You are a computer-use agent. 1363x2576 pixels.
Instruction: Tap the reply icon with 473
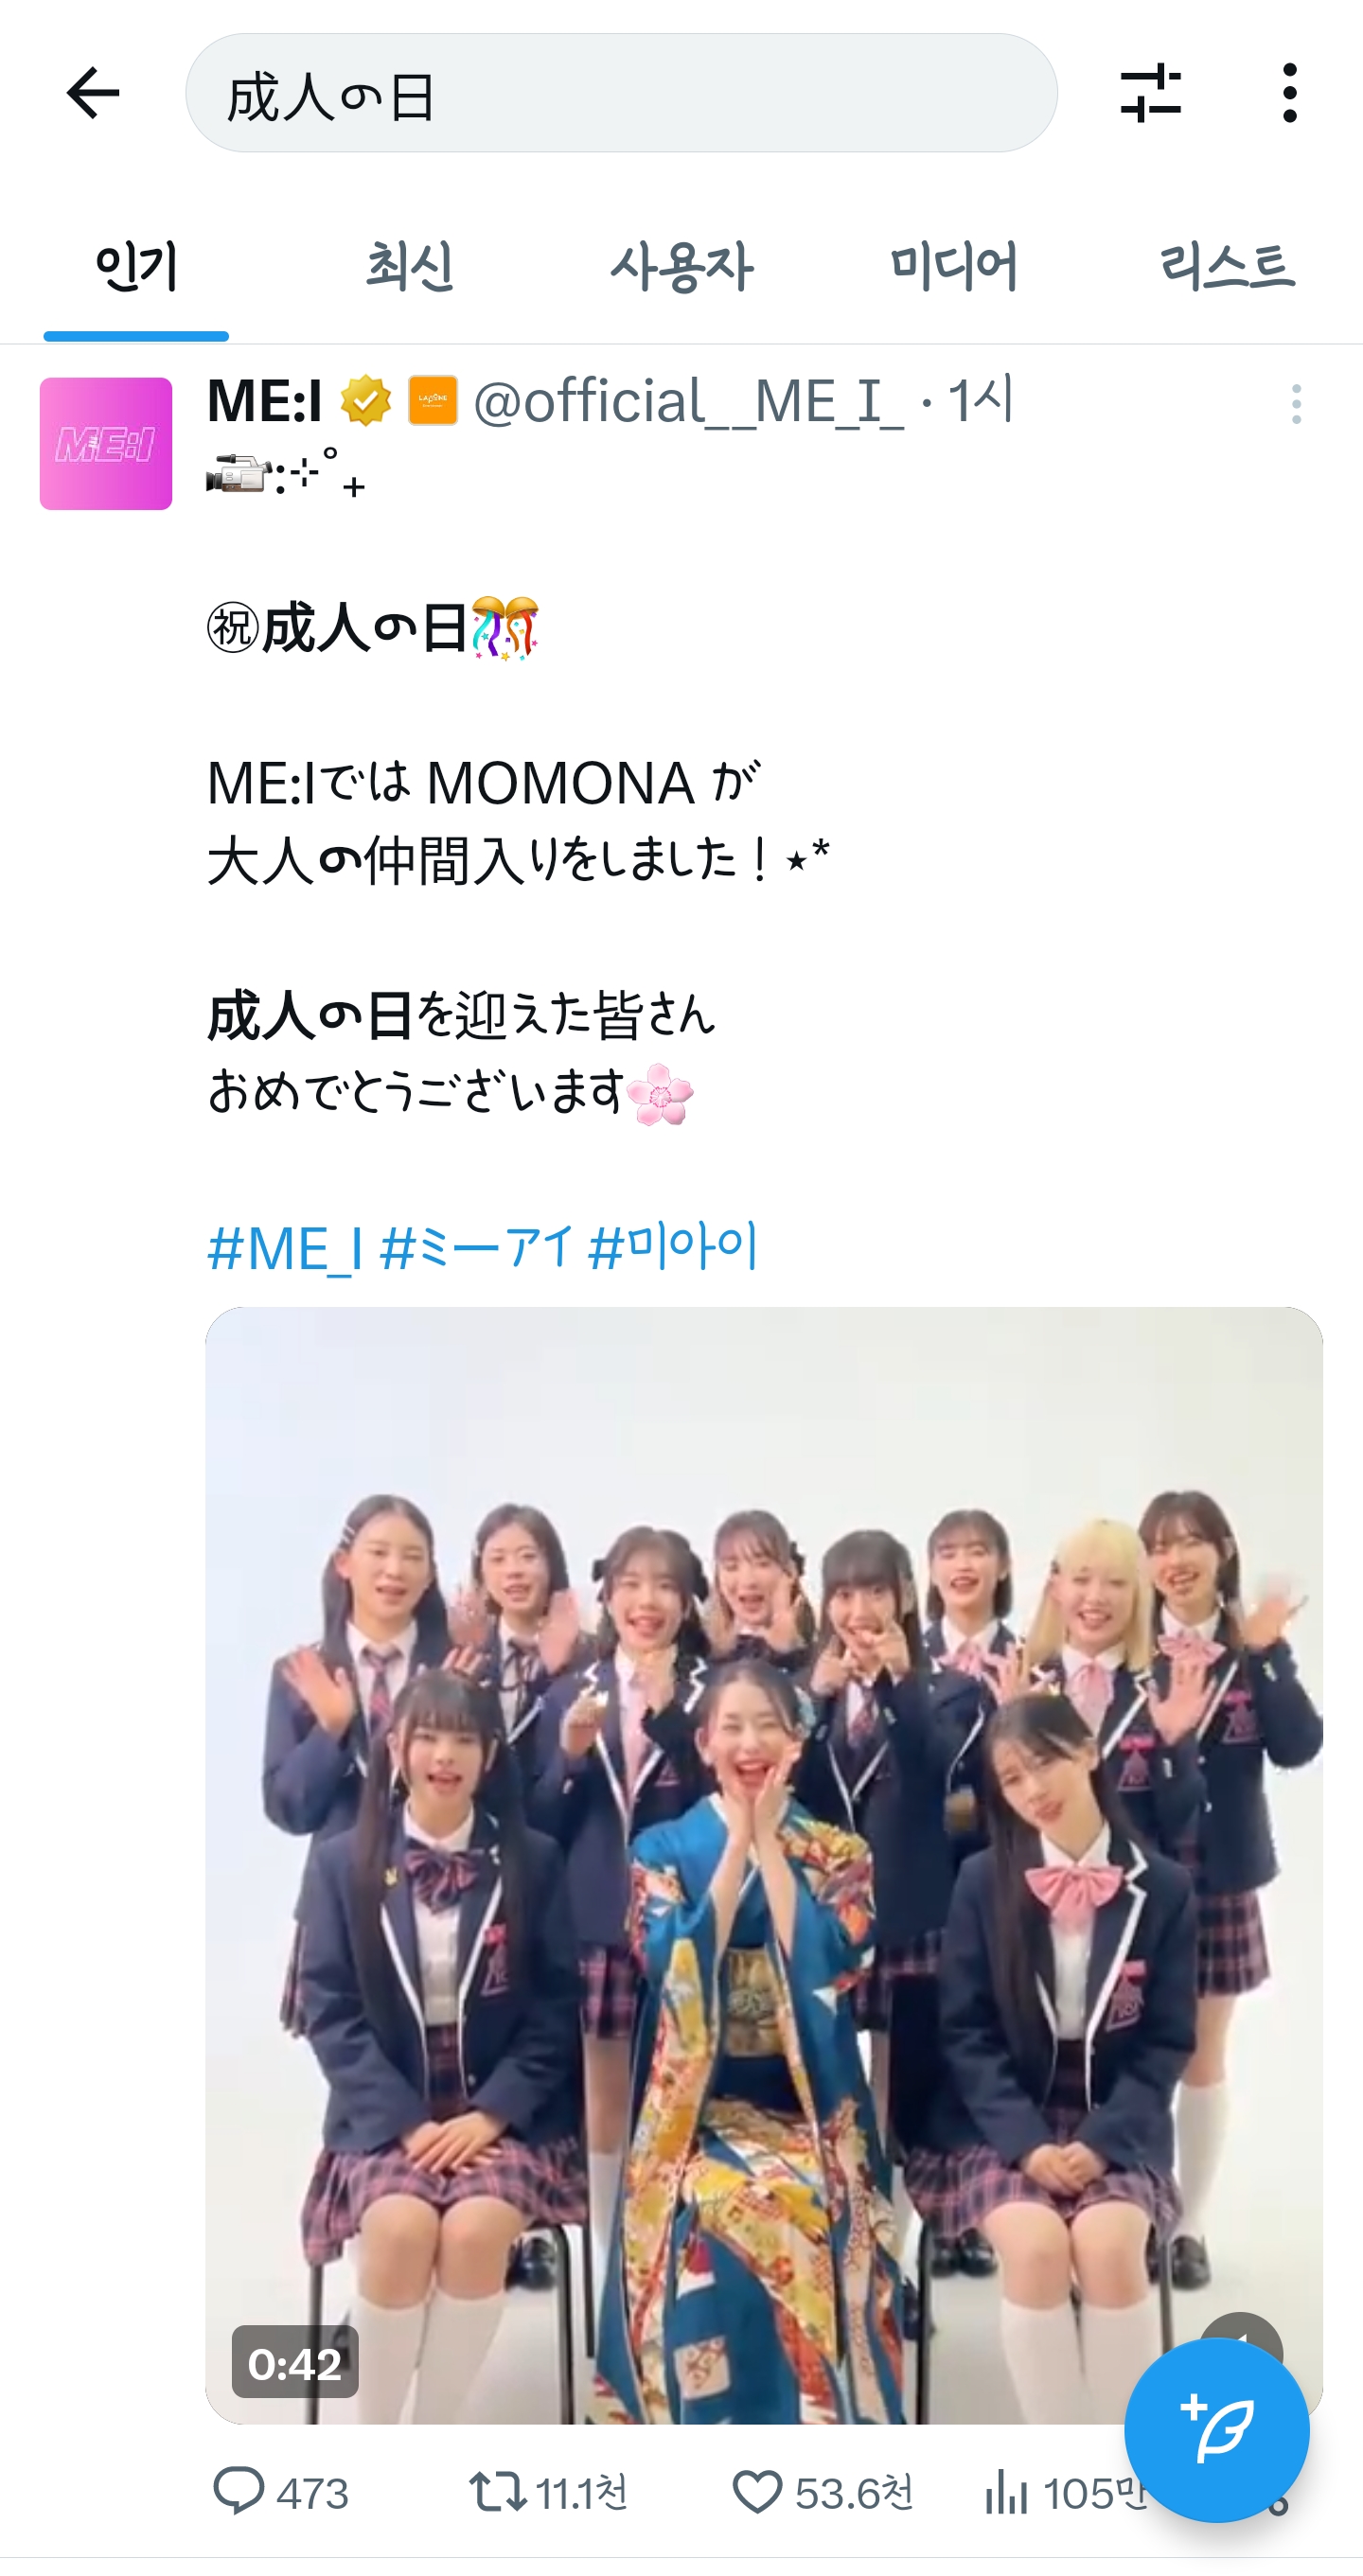(281, 2492)
